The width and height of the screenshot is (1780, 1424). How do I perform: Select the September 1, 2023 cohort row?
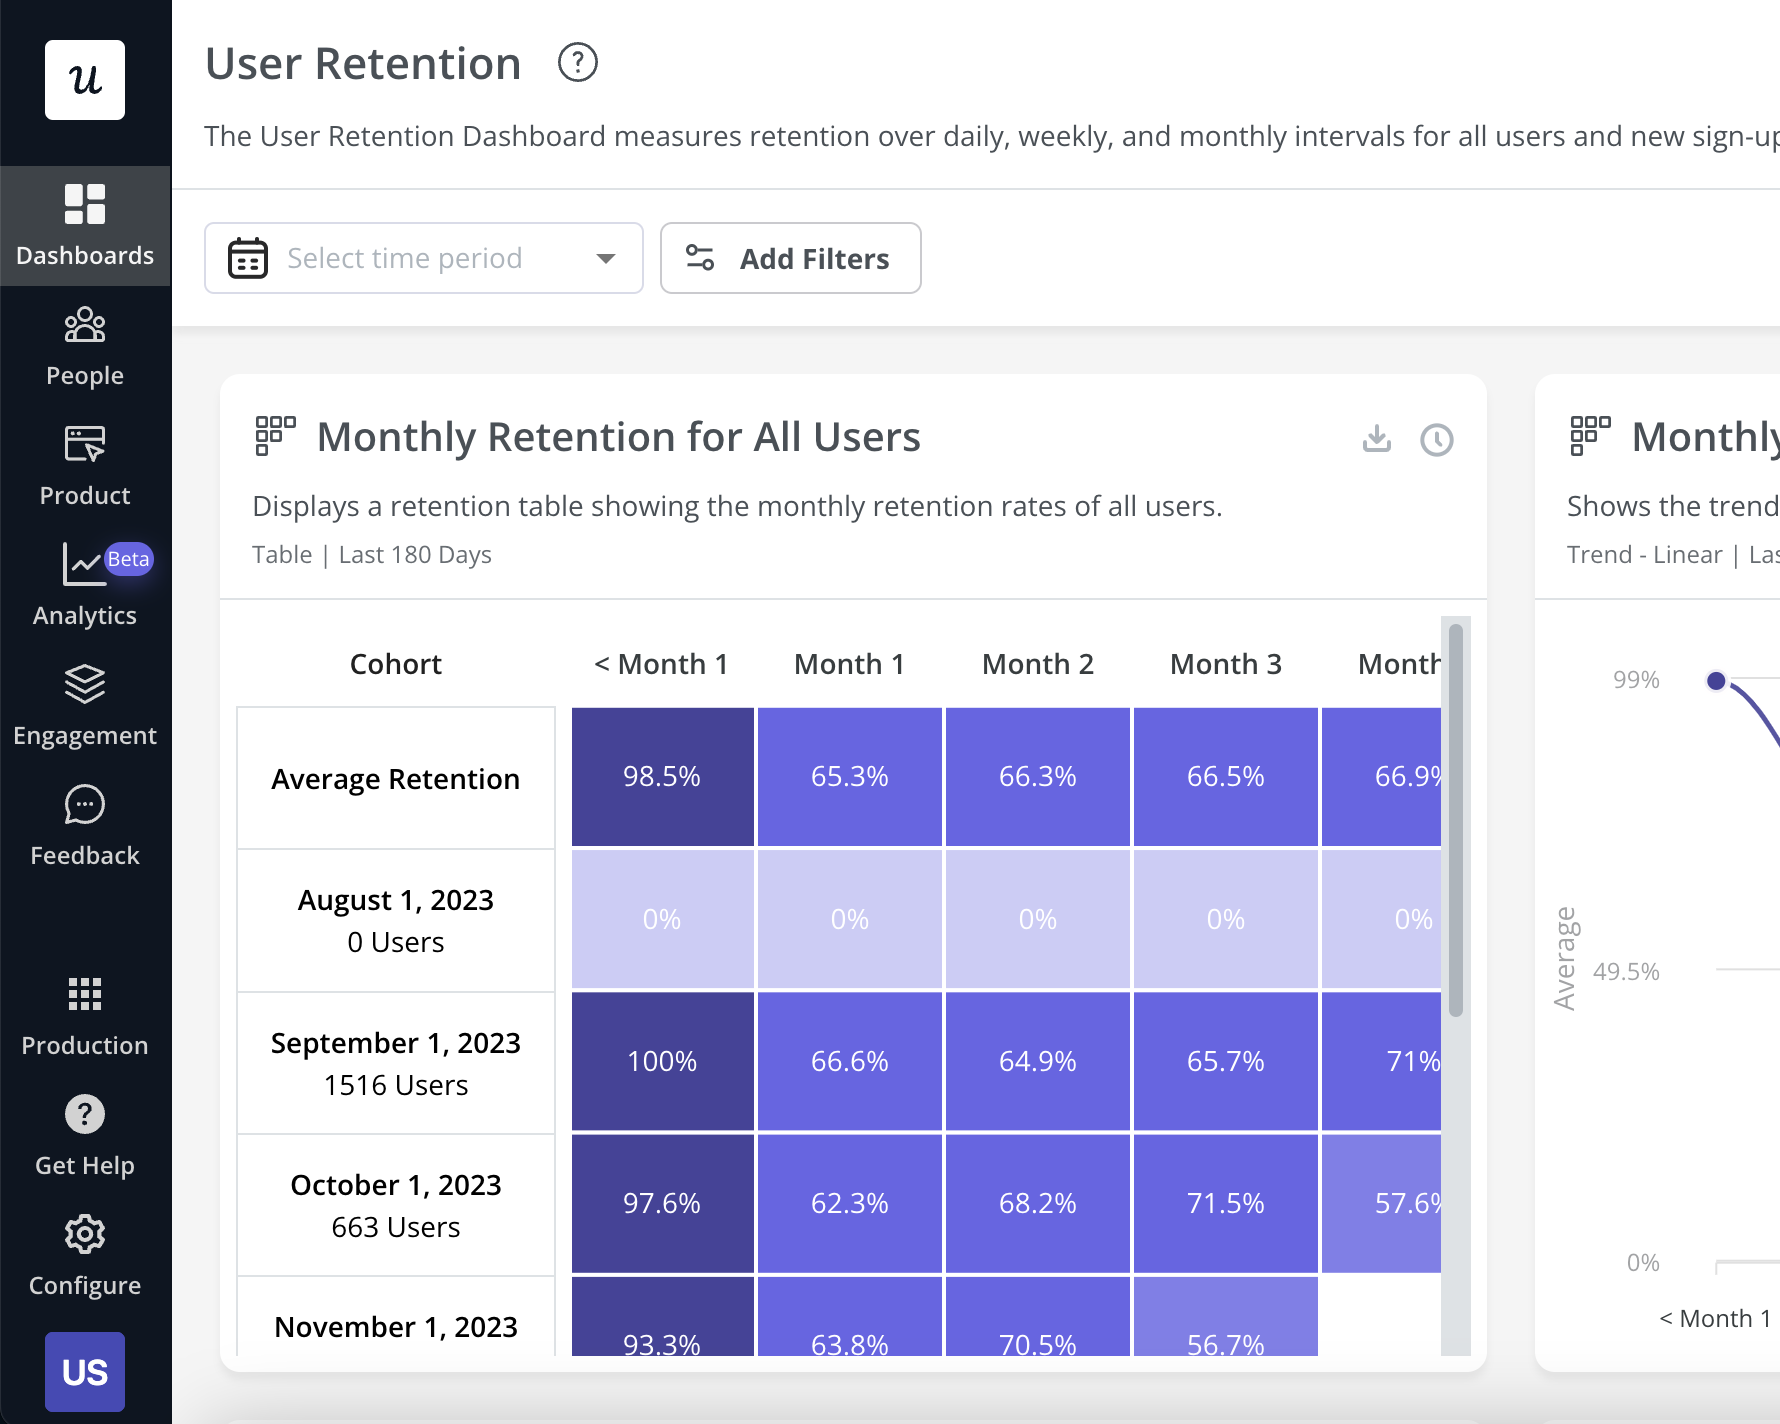pos(396,1063)
